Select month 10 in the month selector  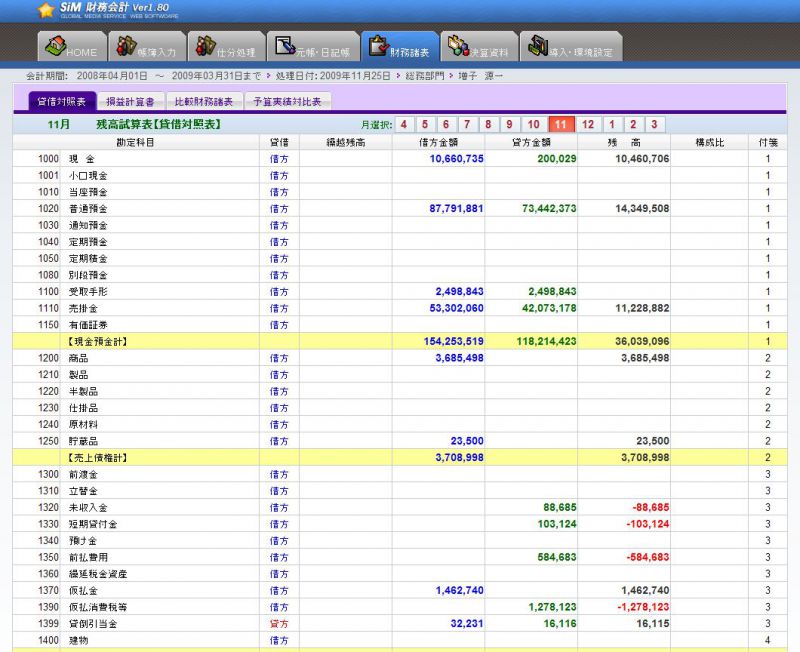(534, 125)
